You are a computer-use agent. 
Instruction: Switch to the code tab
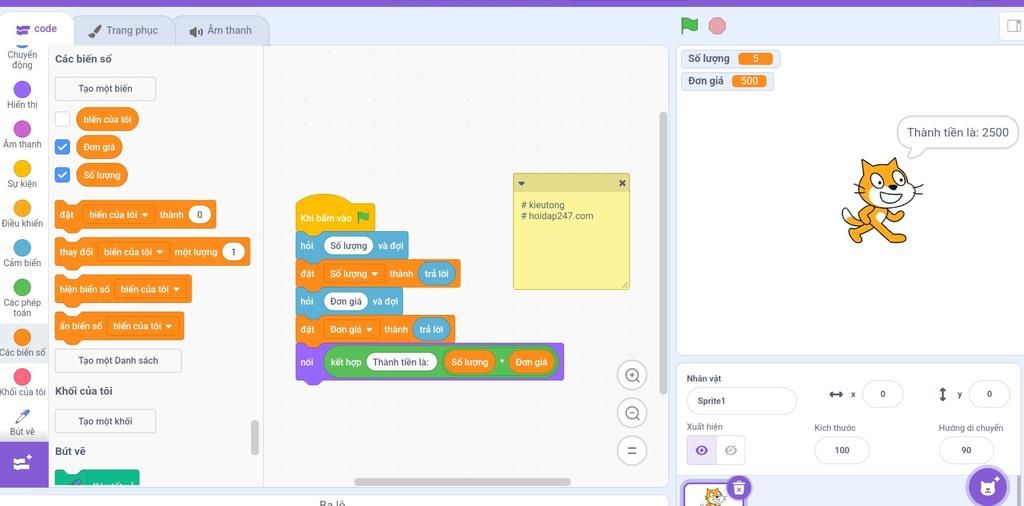[37, 29]
